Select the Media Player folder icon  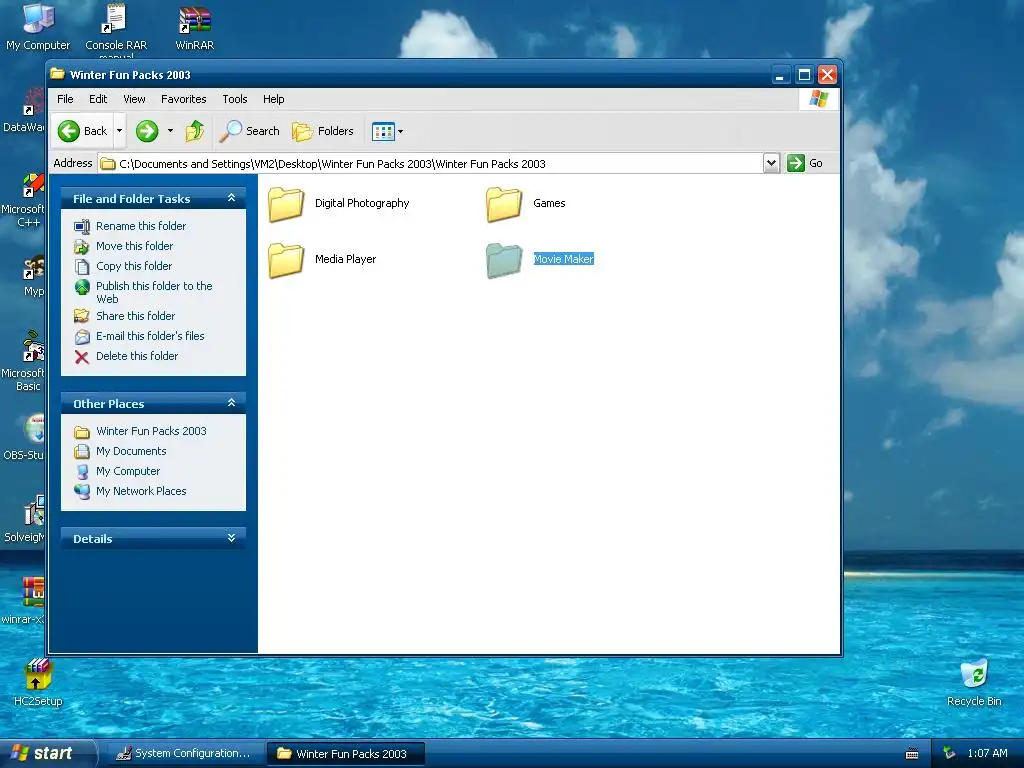point(286,260)
